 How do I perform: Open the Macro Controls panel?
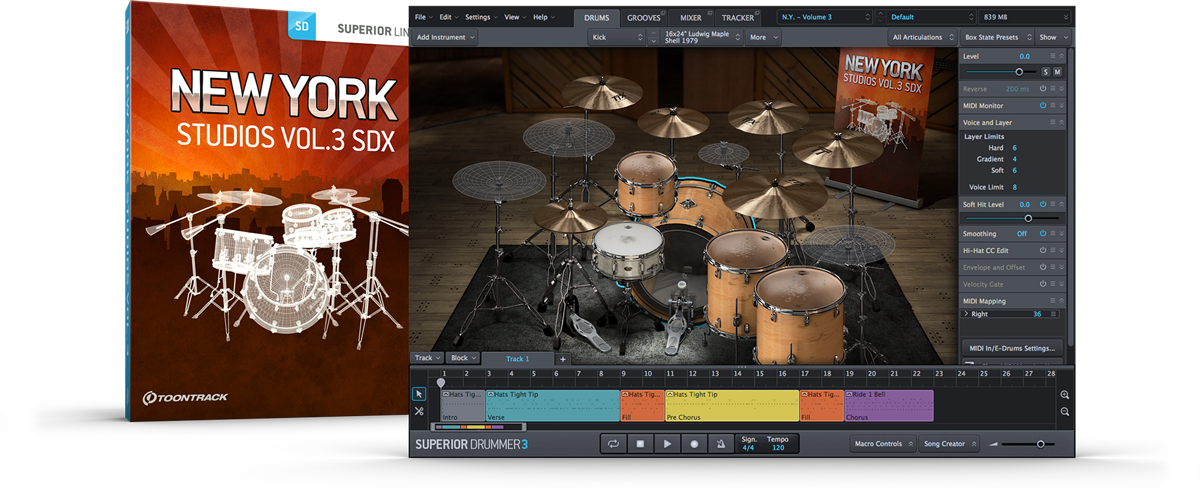point(883,444)
